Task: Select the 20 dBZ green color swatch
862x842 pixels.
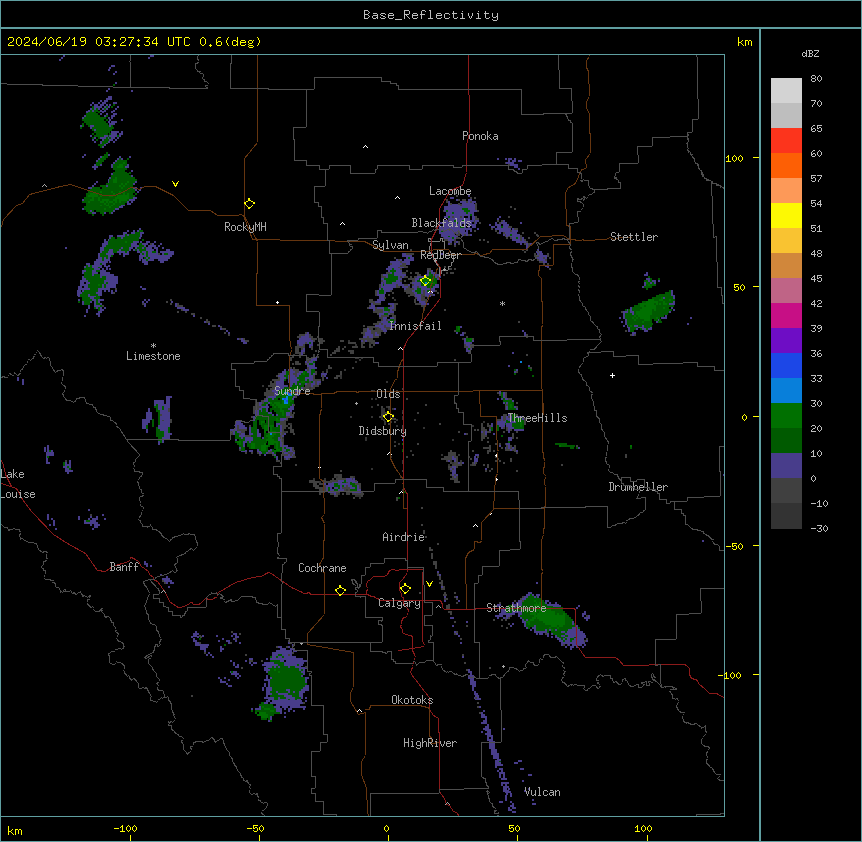Action: tap(786, 416)
